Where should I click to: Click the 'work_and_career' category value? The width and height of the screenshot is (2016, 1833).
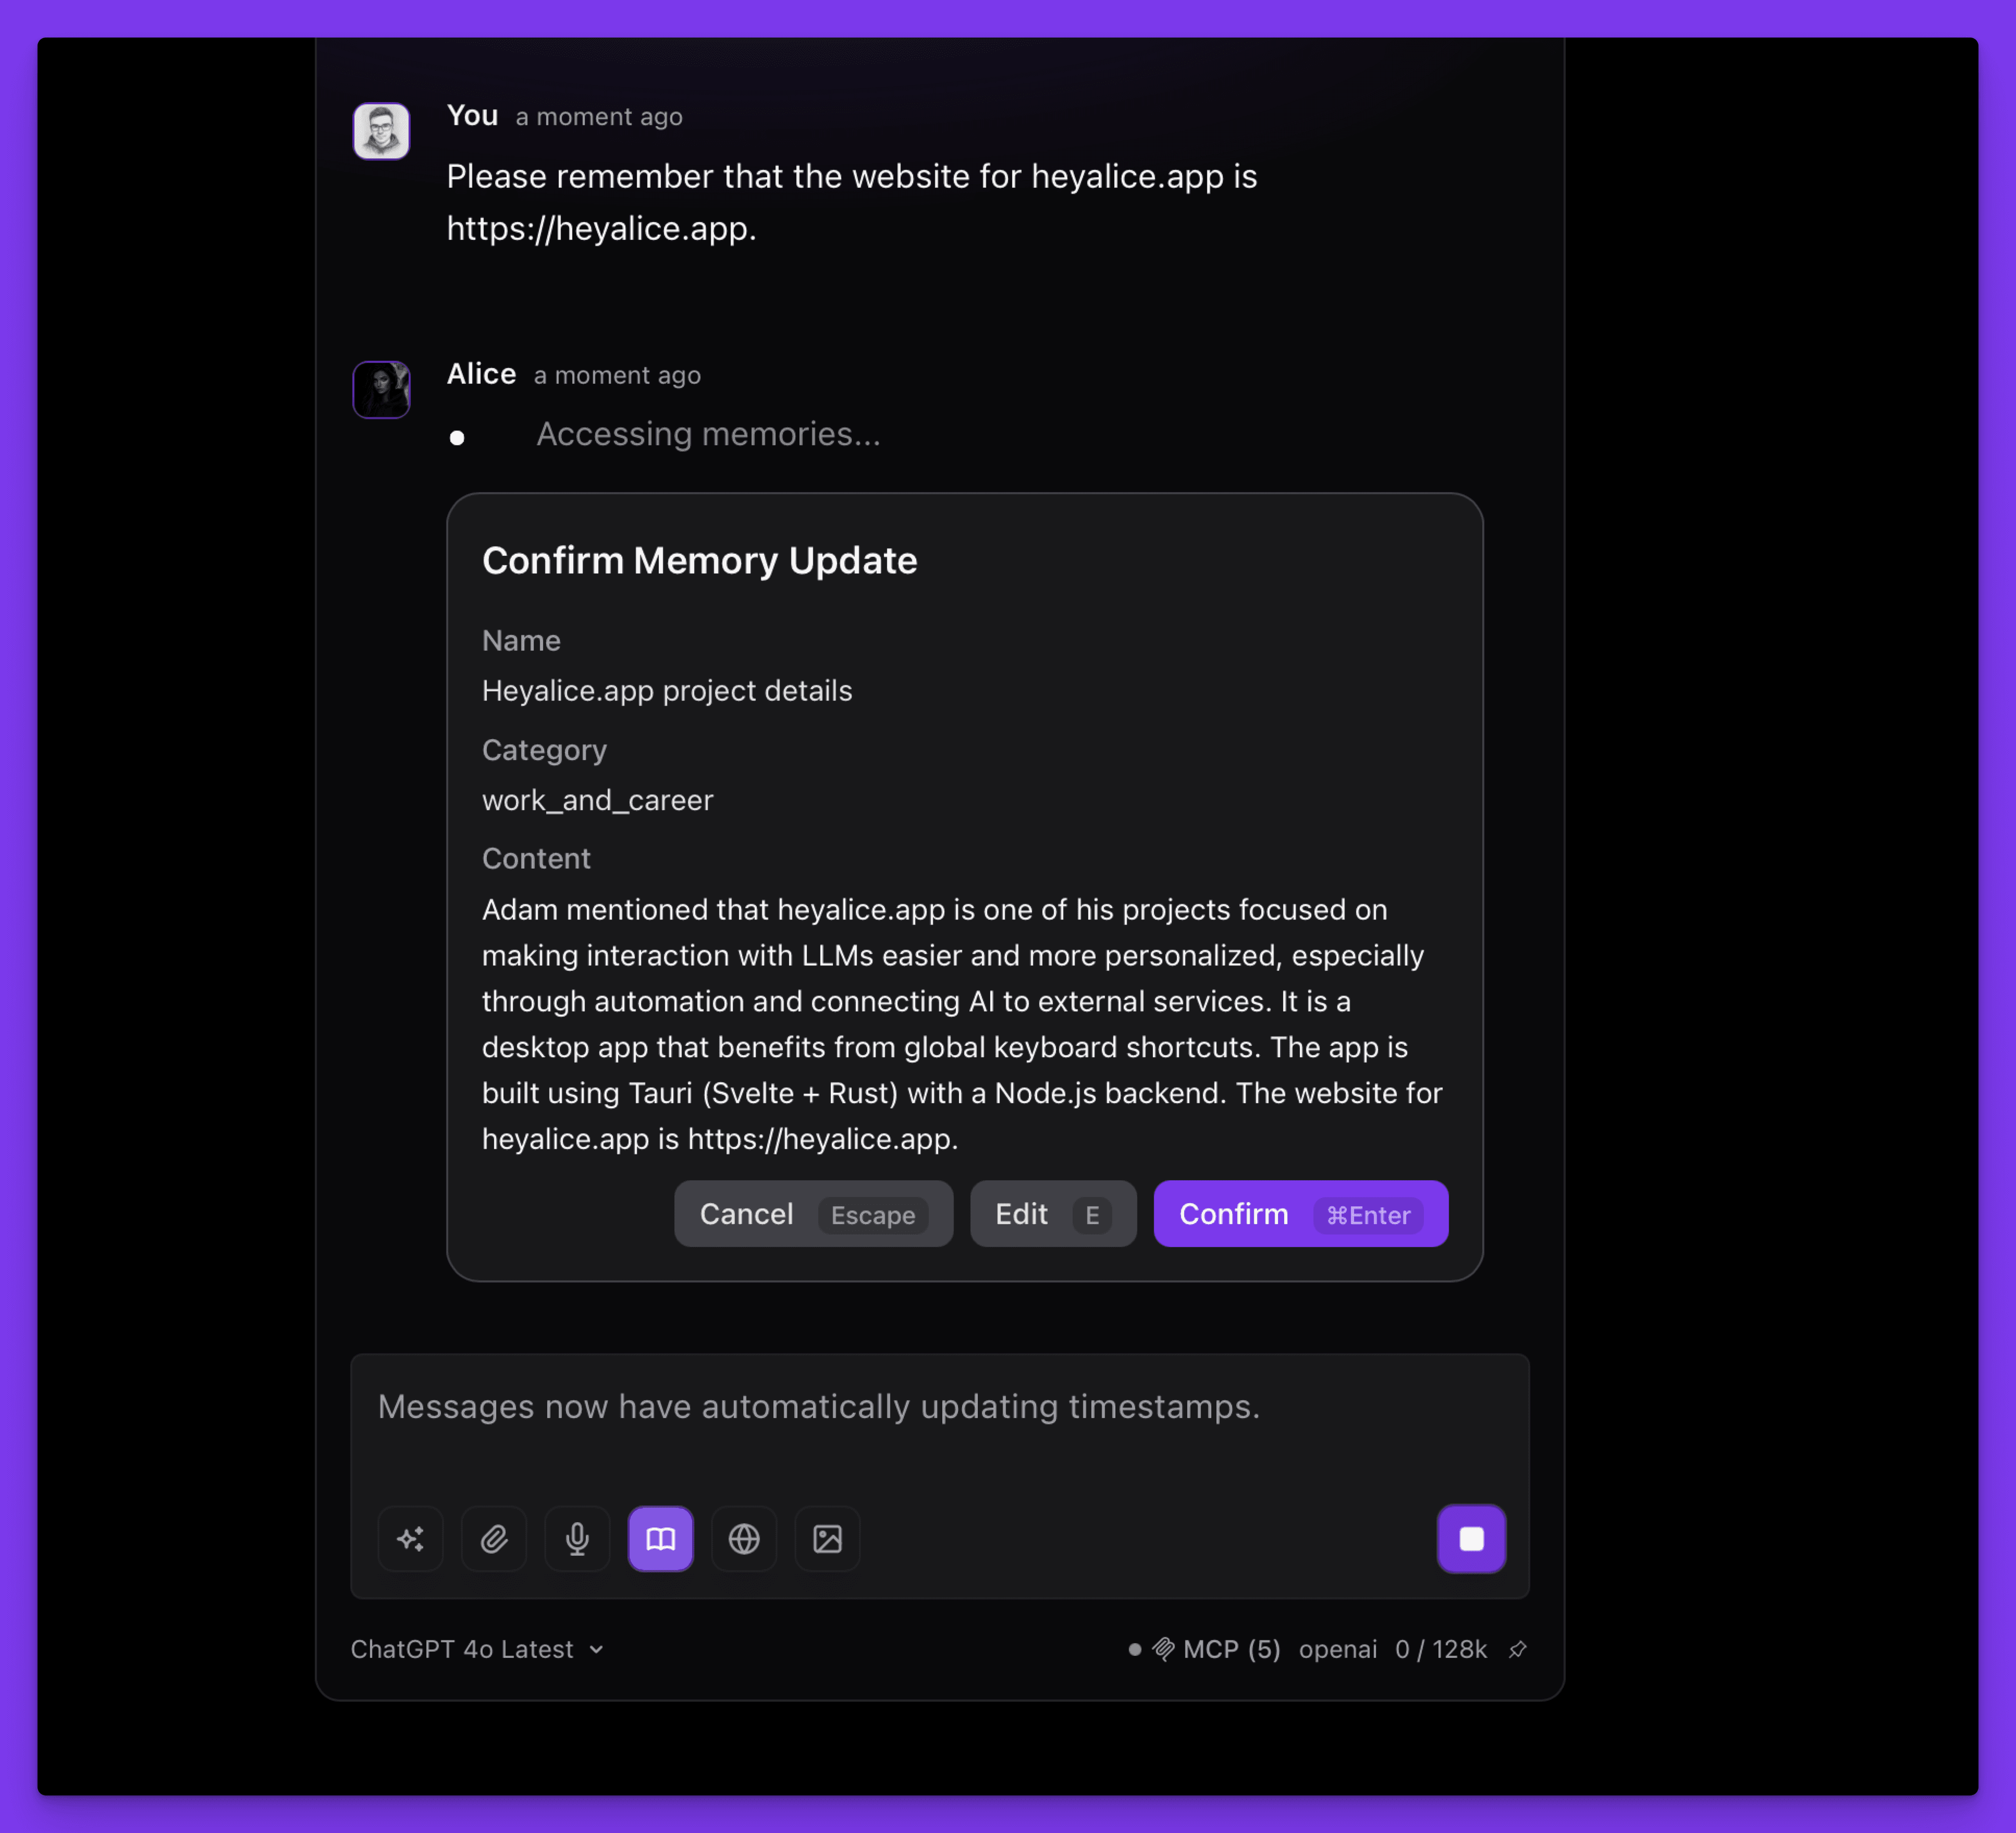[x=598, y=800]
